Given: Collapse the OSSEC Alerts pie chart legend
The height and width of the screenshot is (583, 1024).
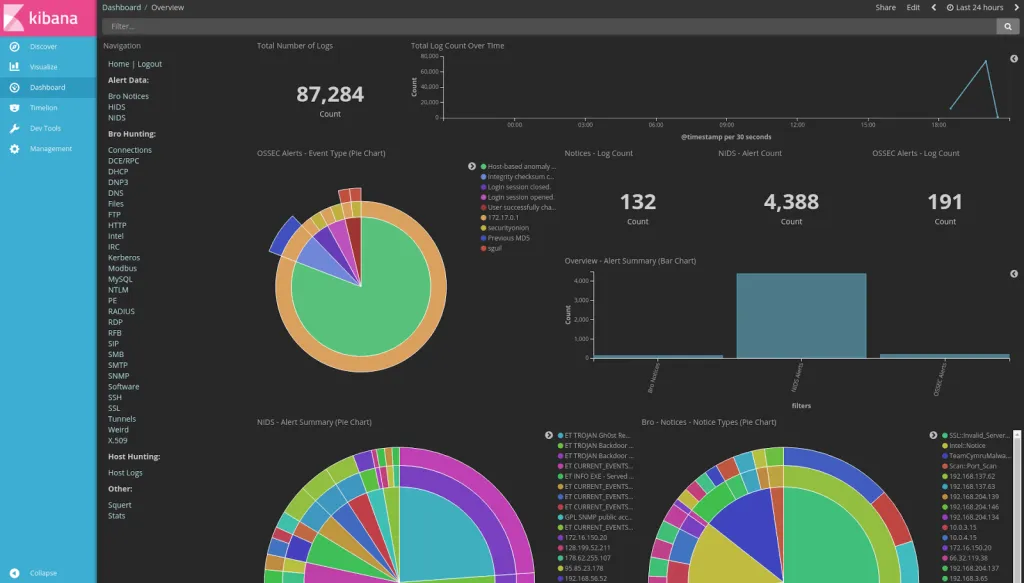Looking at the screenshot, I should 472,166.
